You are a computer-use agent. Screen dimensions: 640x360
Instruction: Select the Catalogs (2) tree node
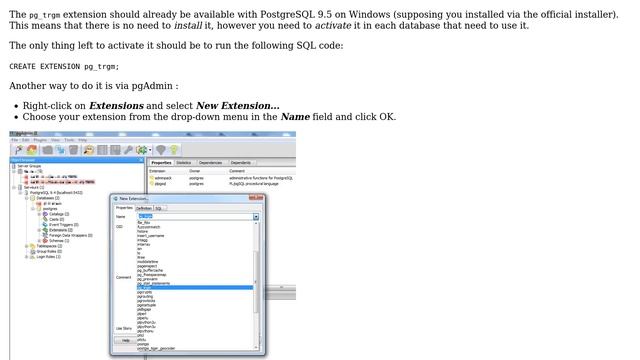point(59,214)
